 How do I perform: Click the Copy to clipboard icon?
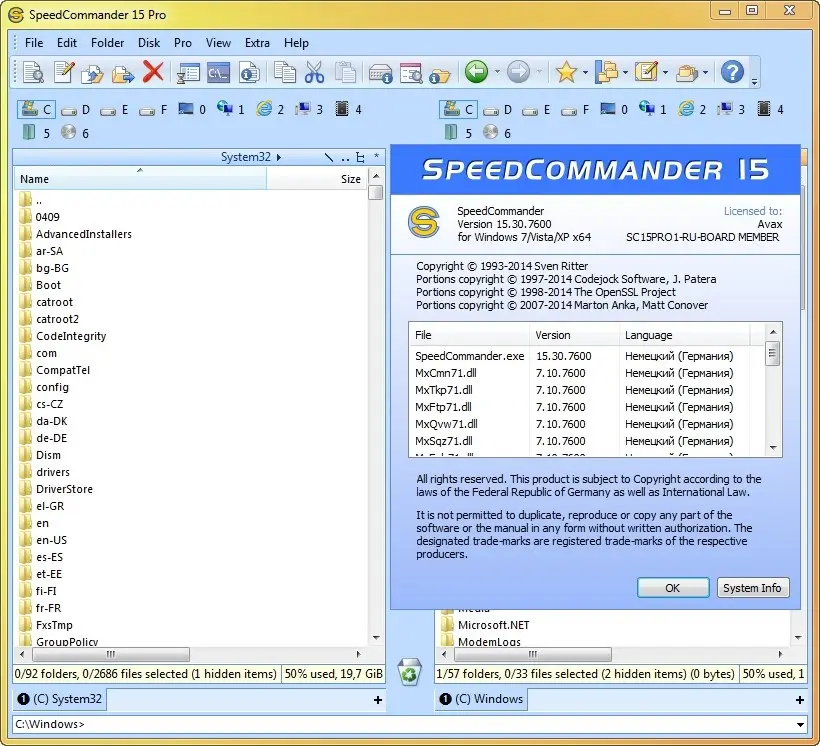[284, 72]
